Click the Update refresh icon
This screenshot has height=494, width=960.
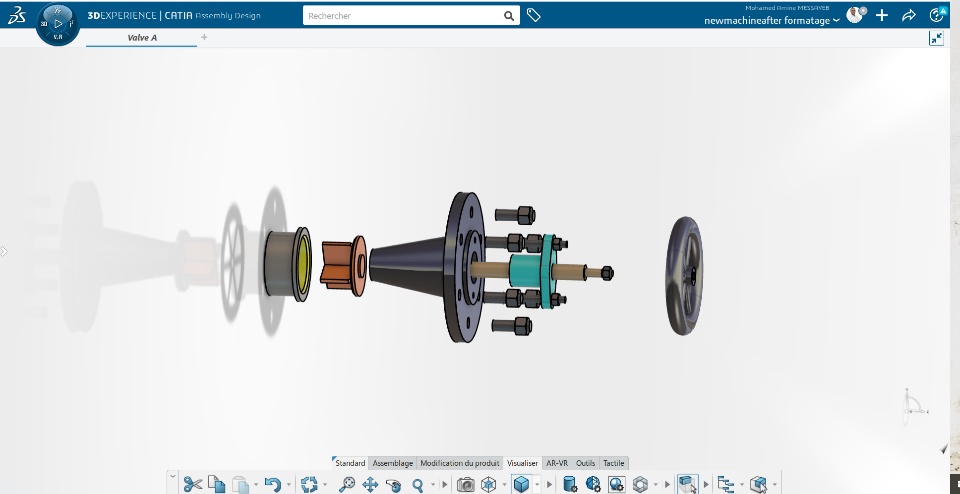click(309, 484)
